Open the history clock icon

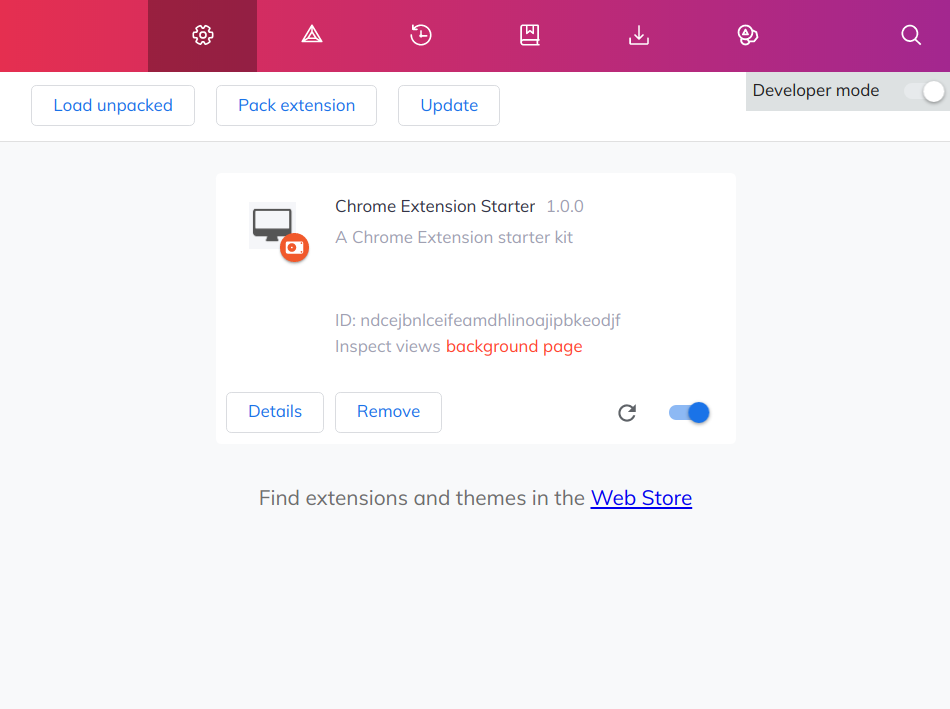(420, 35)
